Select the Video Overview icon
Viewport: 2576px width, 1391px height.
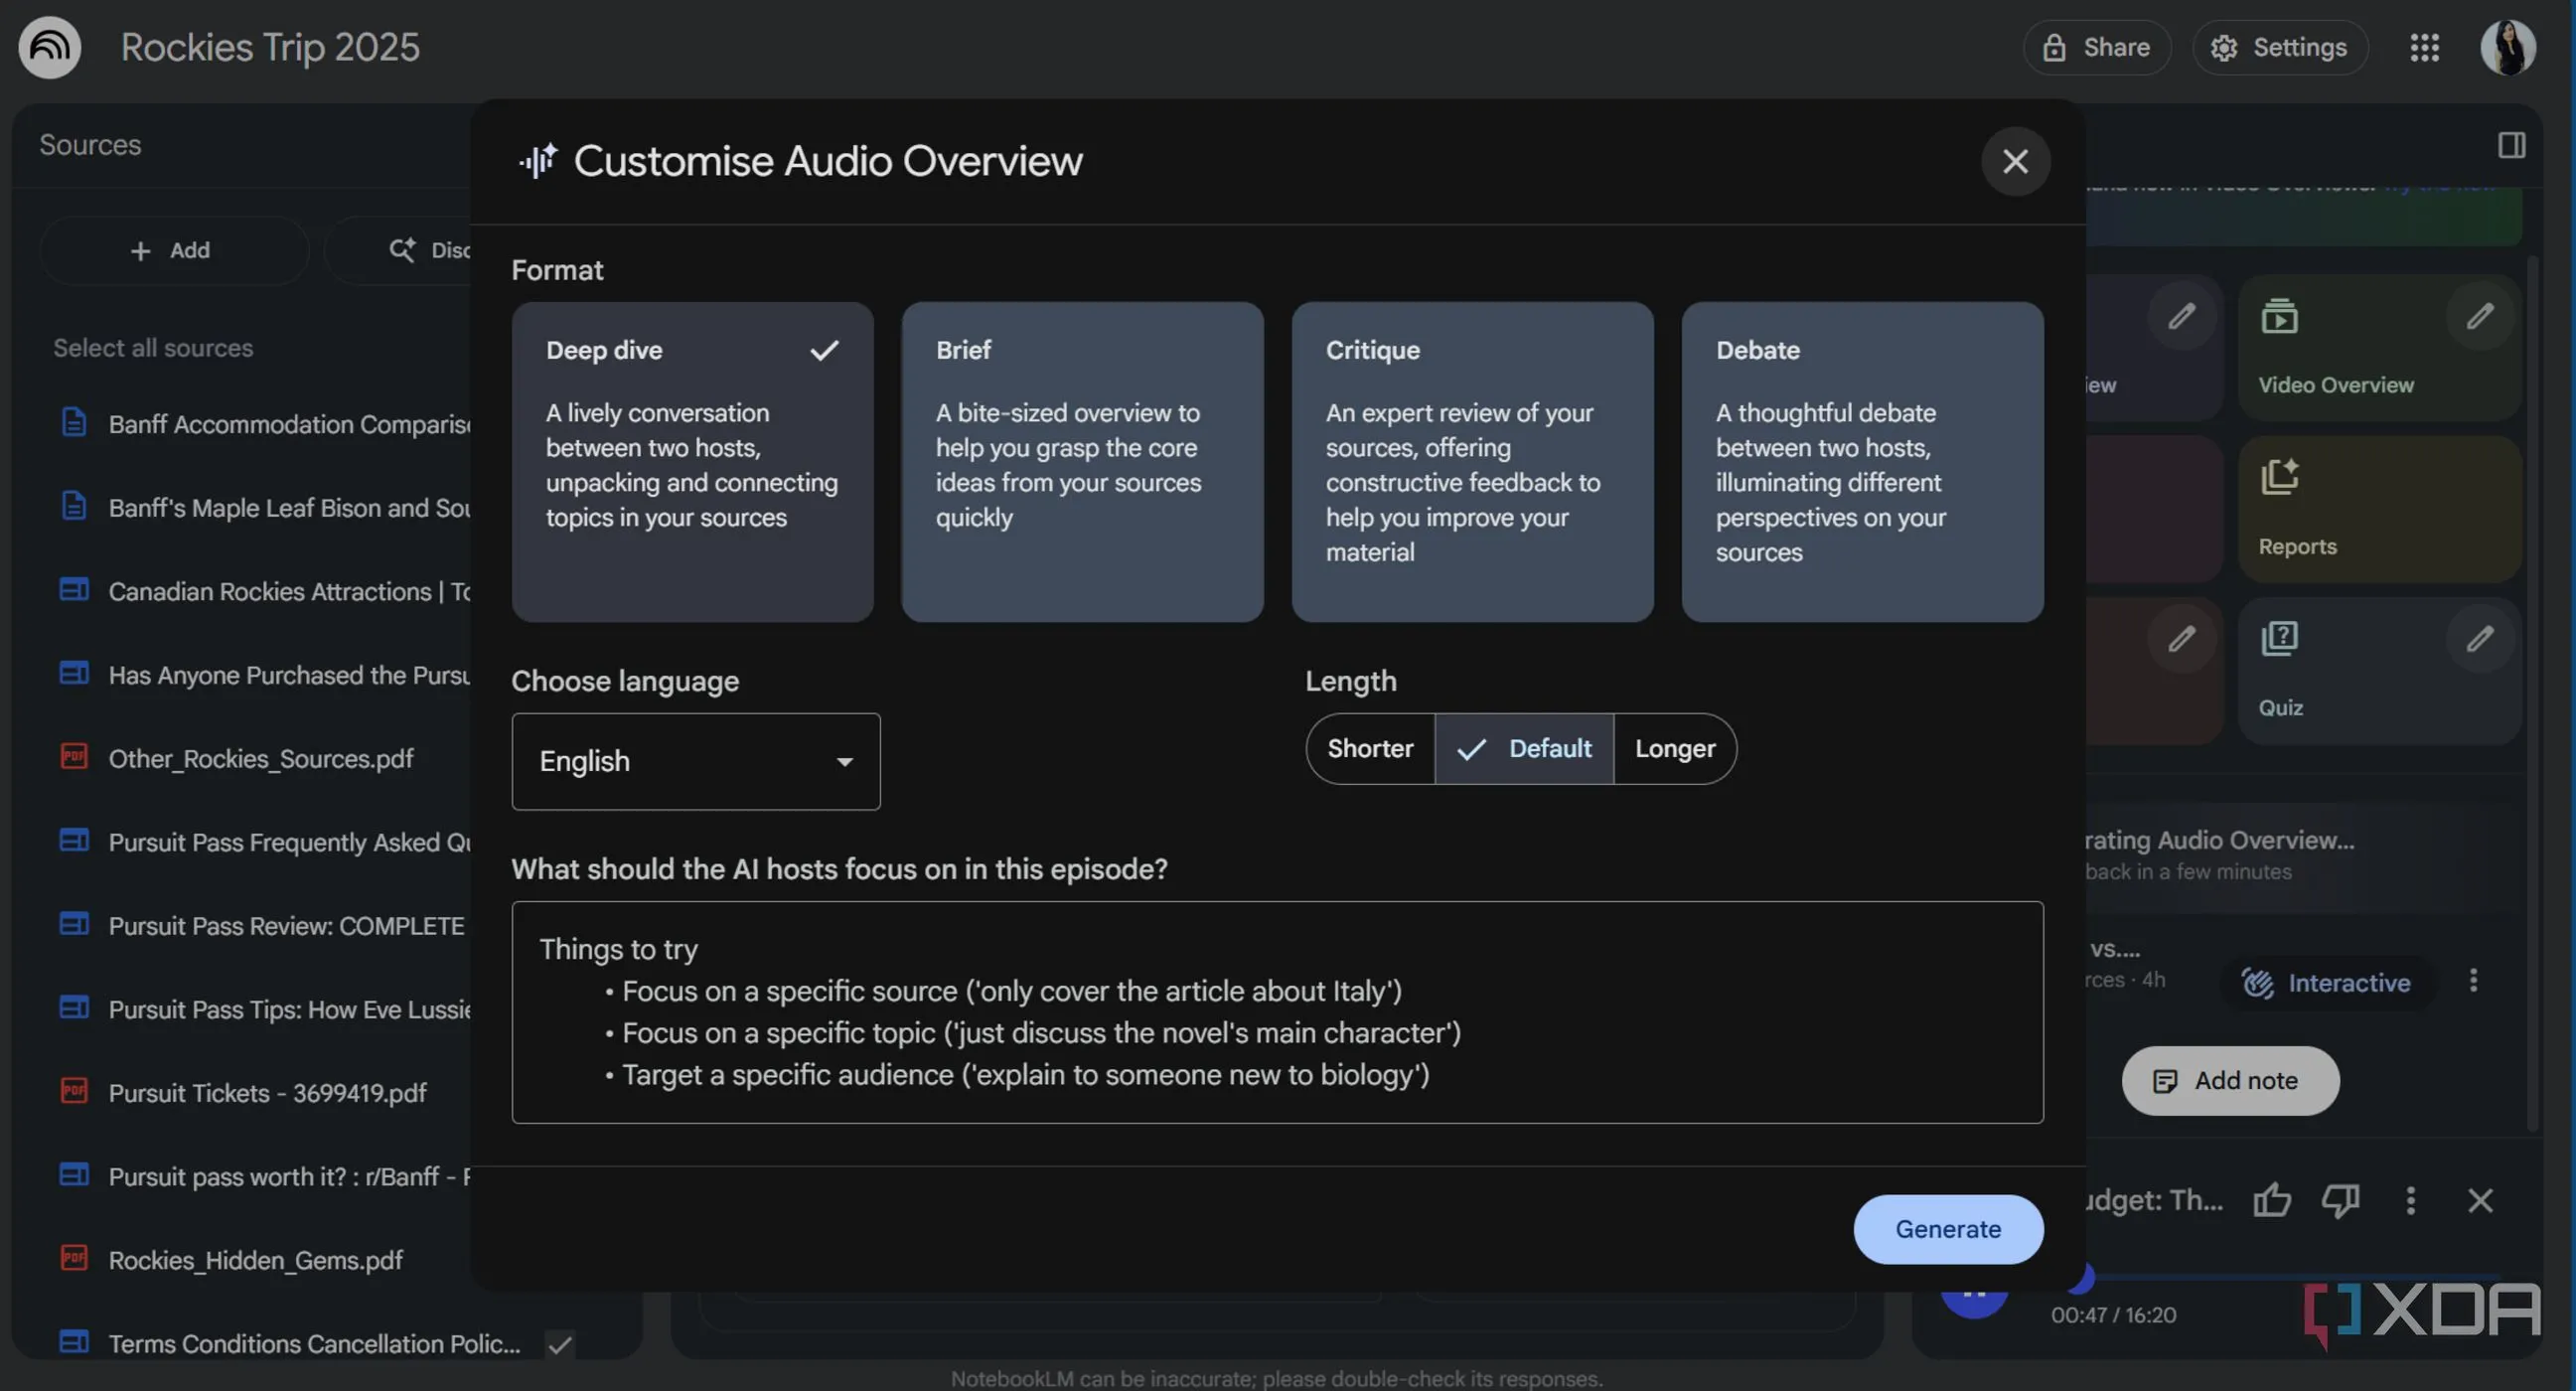(2281, 315)
